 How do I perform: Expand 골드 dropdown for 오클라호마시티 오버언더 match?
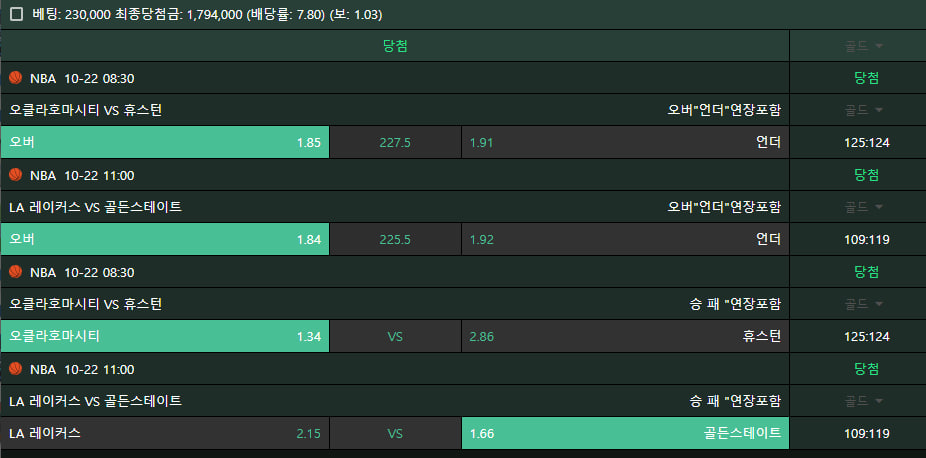point(864,110)
